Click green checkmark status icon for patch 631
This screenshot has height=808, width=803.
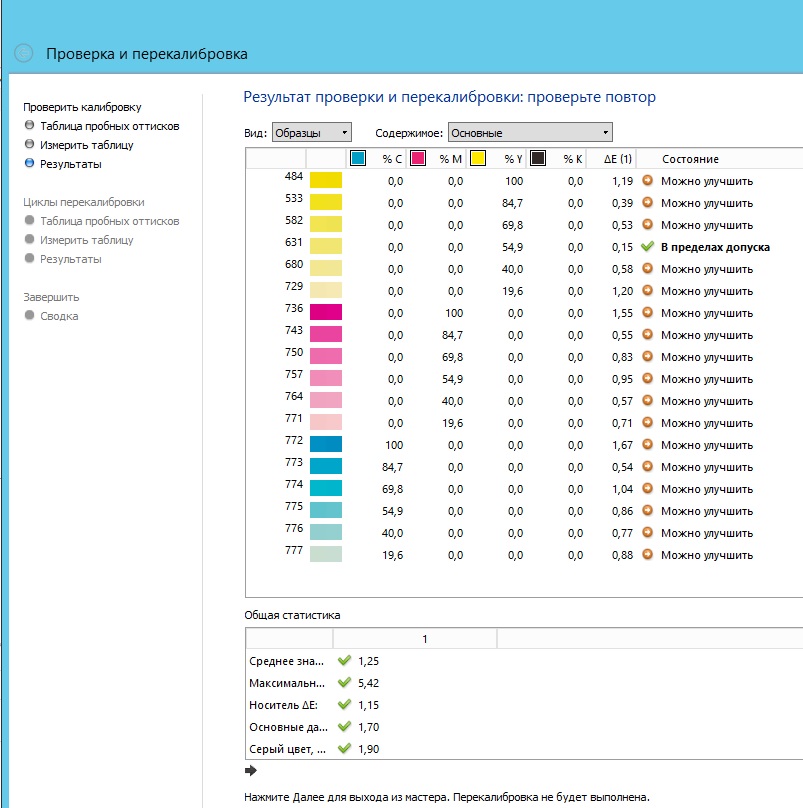tap(647, 247)
